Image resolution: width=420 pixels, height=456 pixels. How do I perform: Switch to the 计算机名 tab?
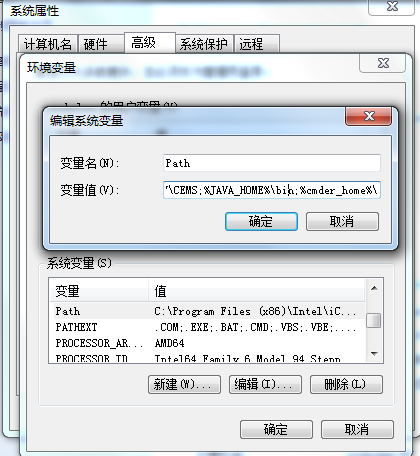(x=48, y=44)
